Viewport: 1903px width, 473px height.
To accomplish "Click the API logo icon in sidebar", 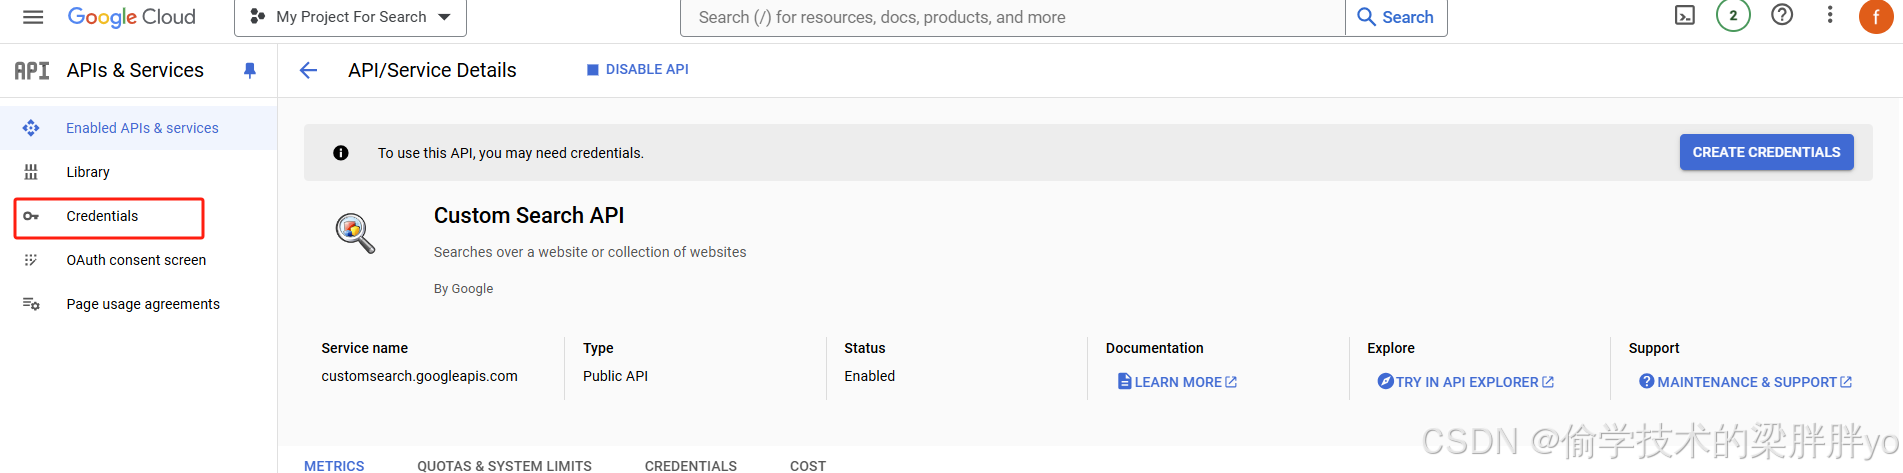I will 32,70.
